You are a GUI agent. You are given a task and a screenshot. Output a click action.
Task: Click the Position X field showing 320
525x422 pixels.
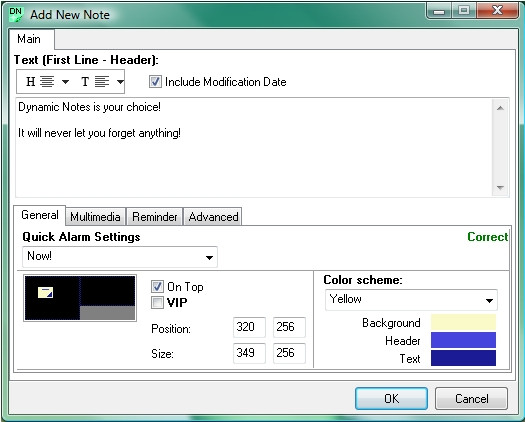[249, 327]
